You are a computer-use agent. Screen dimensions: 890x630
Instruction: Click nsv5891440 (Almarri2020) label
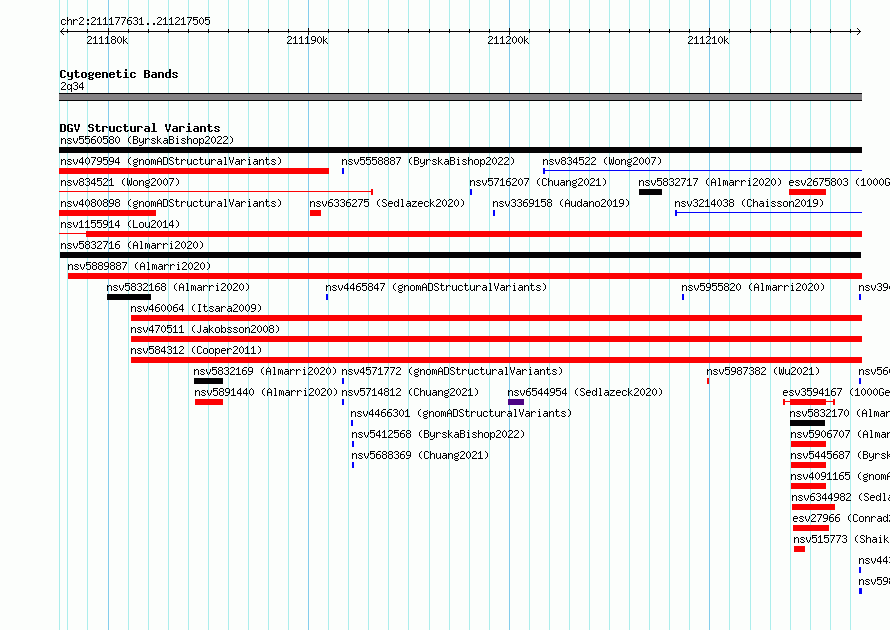coord(266,392)
